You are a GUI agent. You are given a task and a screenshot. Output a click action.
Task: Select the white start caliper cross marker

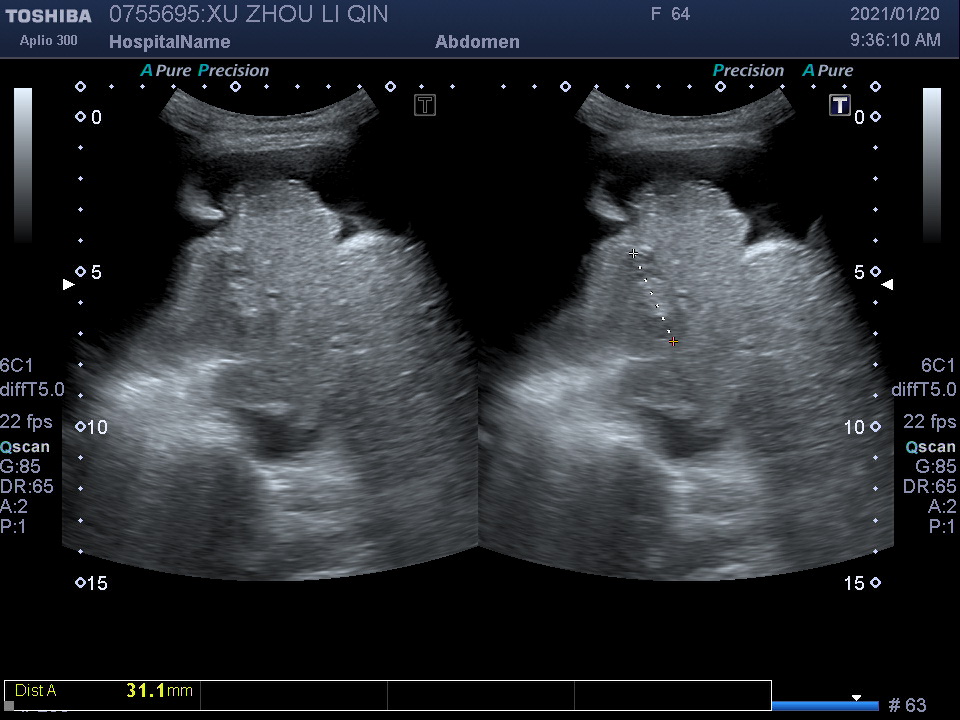[633, 253]
